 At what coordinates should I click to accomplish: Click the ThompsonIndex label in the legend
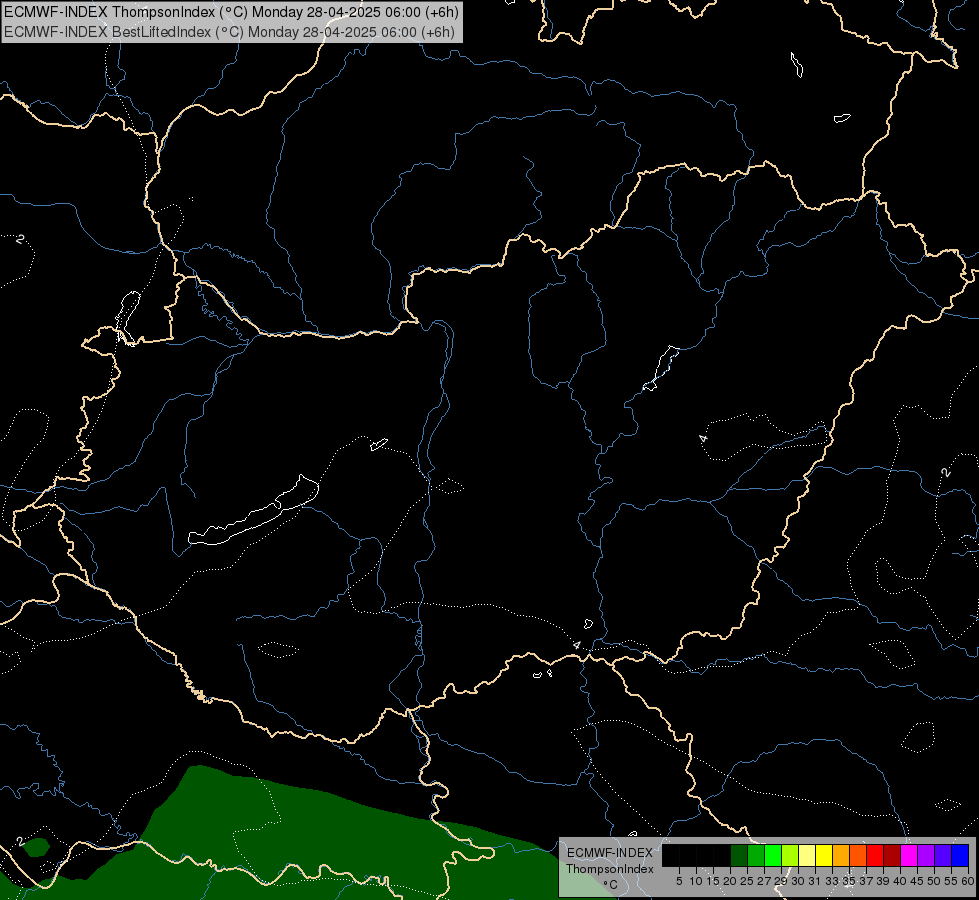[x=609, y=869]
